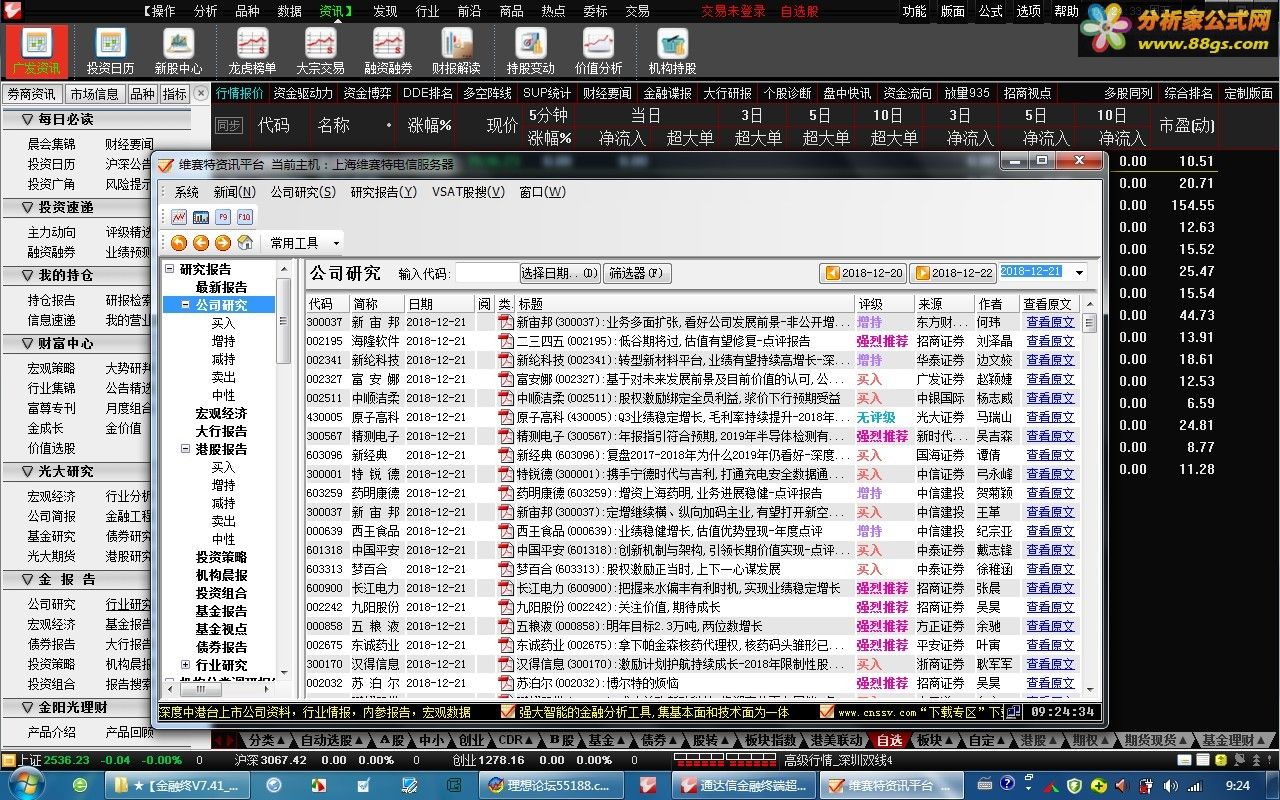
Task: Collapse the 财富中心 sidebar section
Action: [x=26, y=343]
